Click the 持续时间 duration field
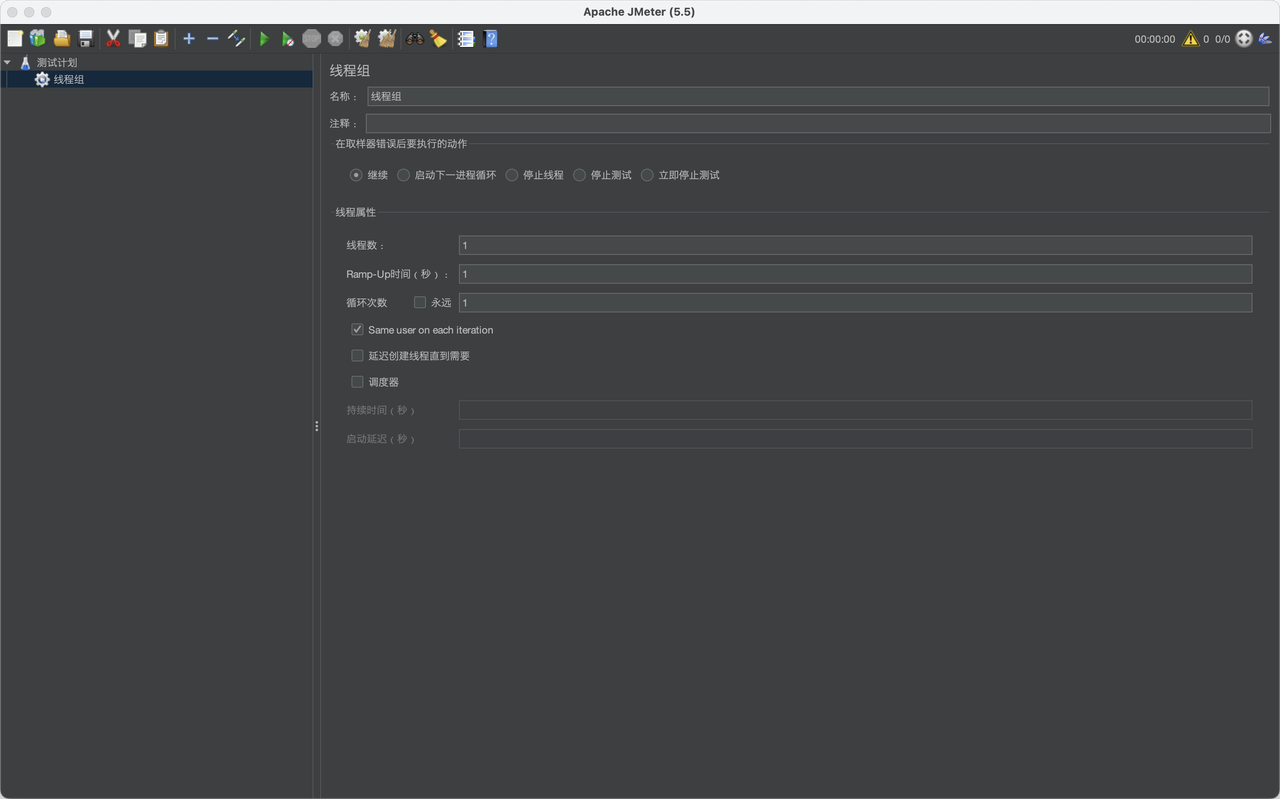Image resolution: width=1280 pixels, height=799 pixels. (x=855, y=410)
